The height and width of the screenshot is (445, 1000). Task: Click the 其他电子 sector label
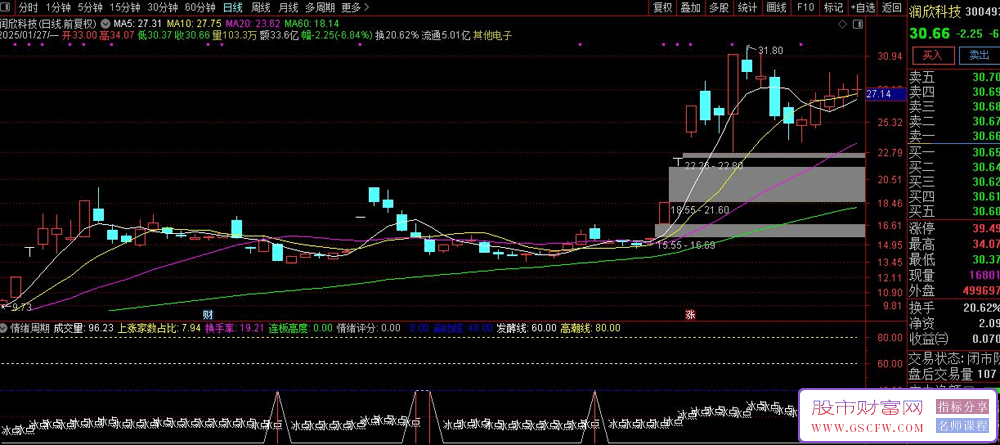(x=492, y=35)
